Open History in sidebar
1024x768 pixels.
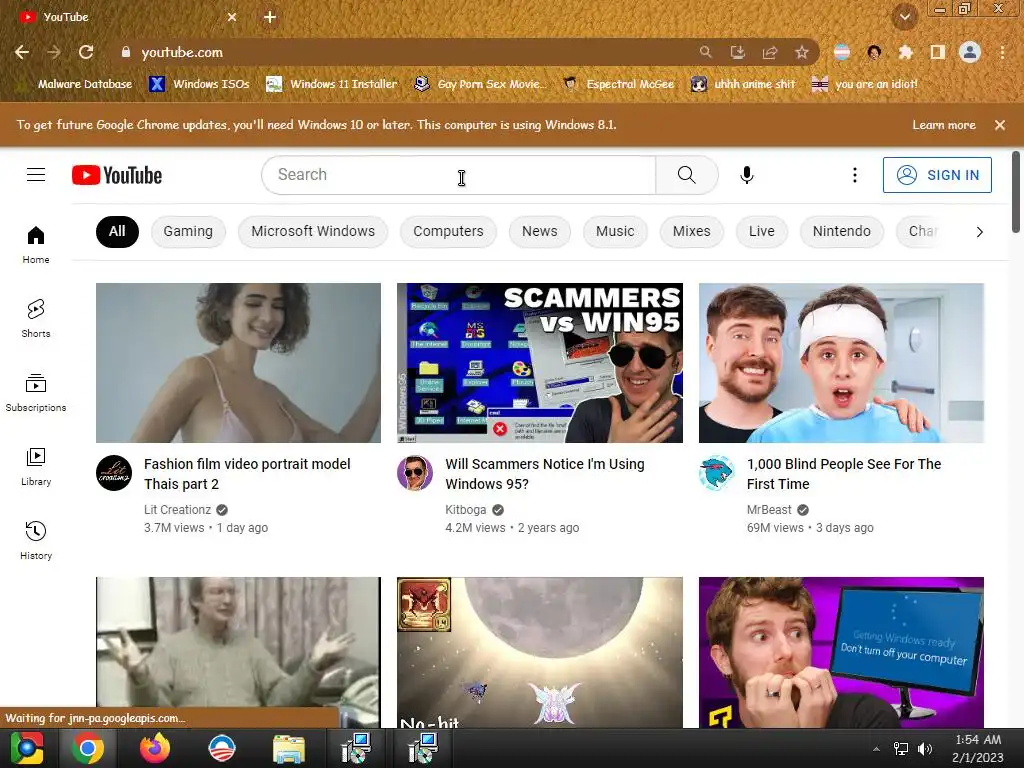[36, 541]
